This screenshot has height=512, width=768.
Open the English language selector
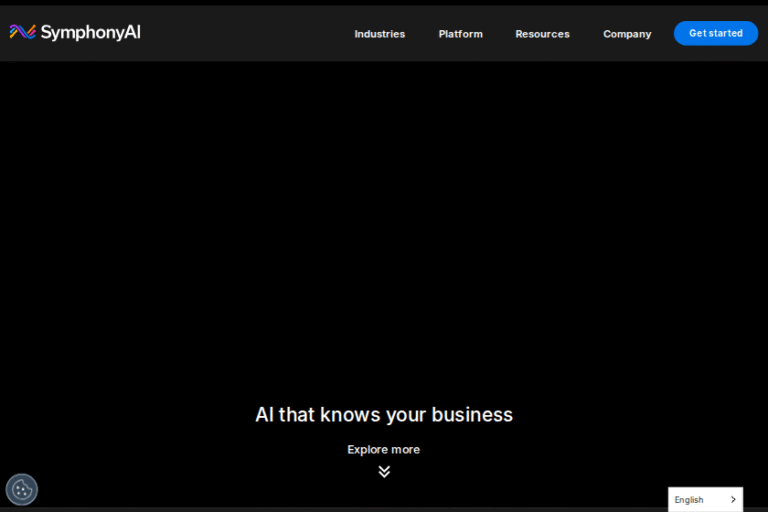(x=705, y=499)
